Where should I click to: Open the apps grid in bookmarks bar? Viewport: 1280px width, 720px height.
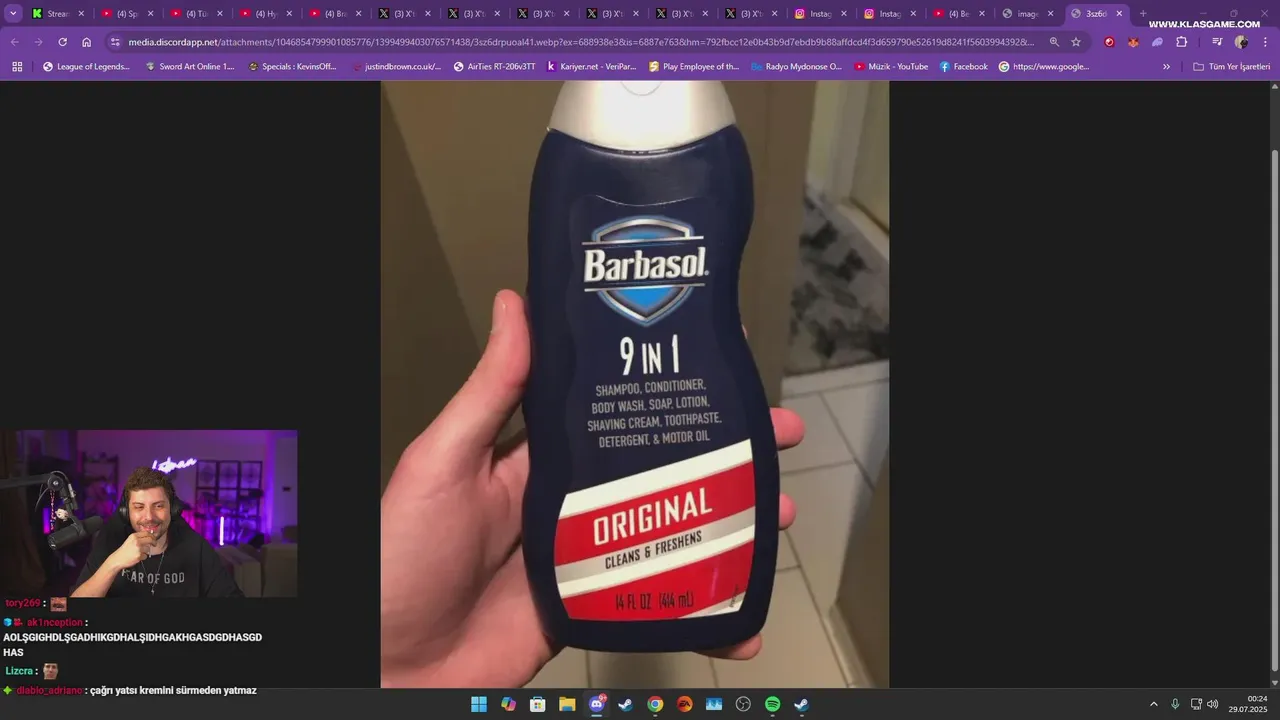click(x=17, y=67)
